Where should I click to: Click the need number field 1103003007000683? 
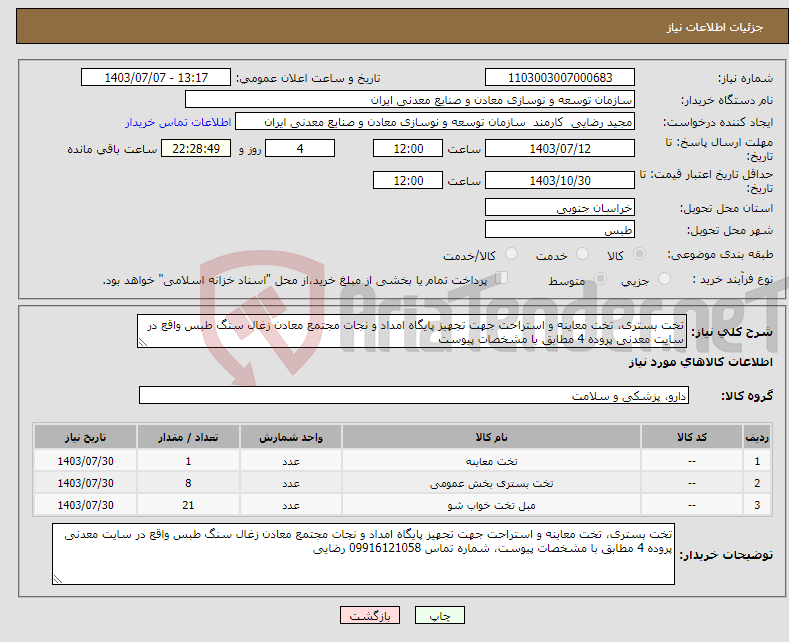pos(560,77)
